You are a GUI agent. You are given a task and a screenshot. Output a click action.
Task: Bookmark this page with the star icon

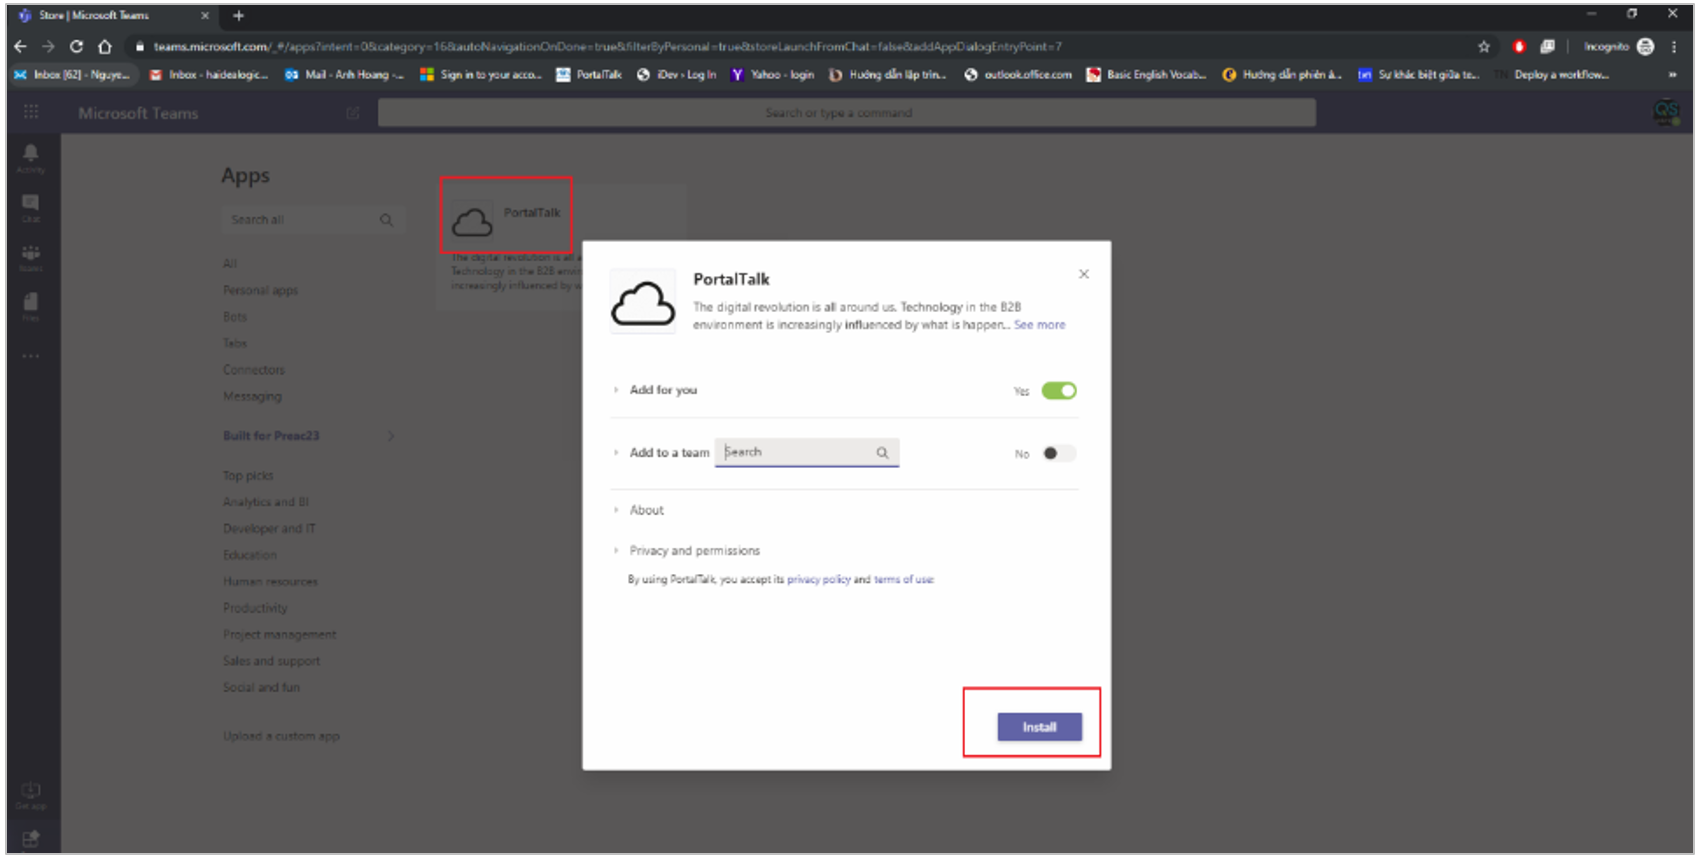(x=1484, y=46)
